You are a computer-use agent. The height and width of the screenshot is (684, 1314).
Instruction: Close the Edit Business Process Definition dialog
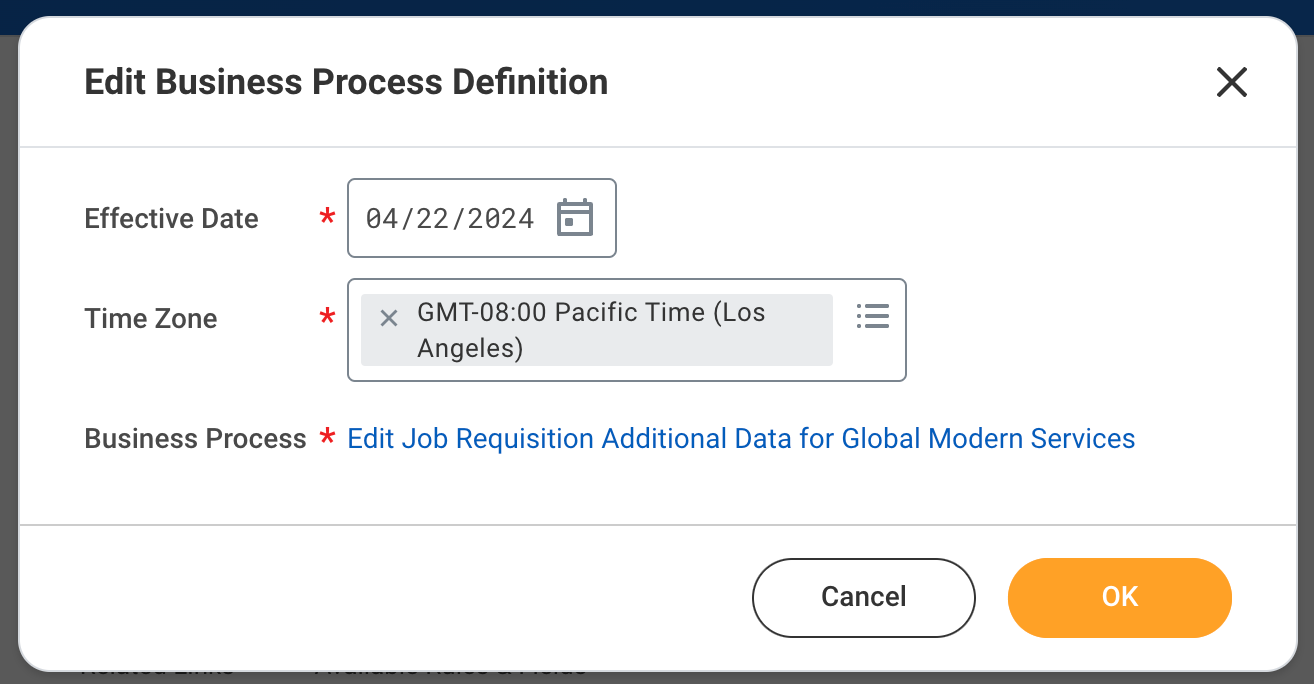[x=1231, y=82]
